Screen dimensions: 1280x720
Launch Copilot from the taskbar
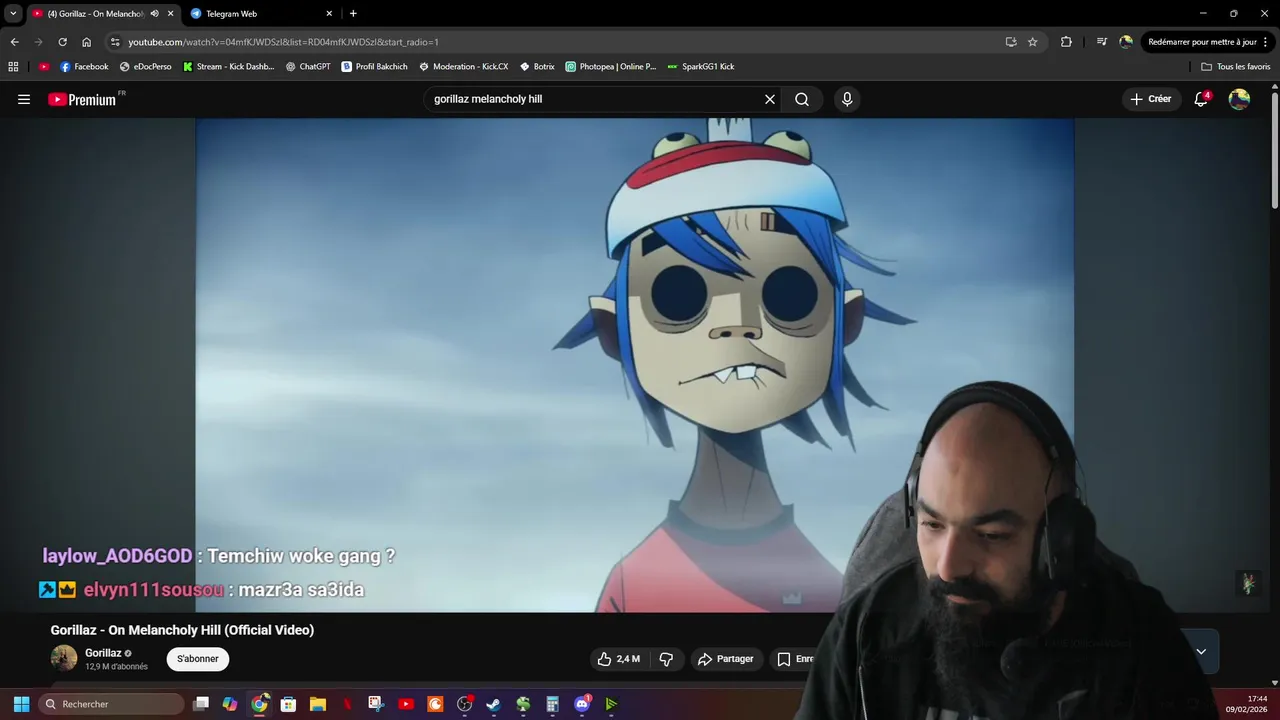[230, 704]
